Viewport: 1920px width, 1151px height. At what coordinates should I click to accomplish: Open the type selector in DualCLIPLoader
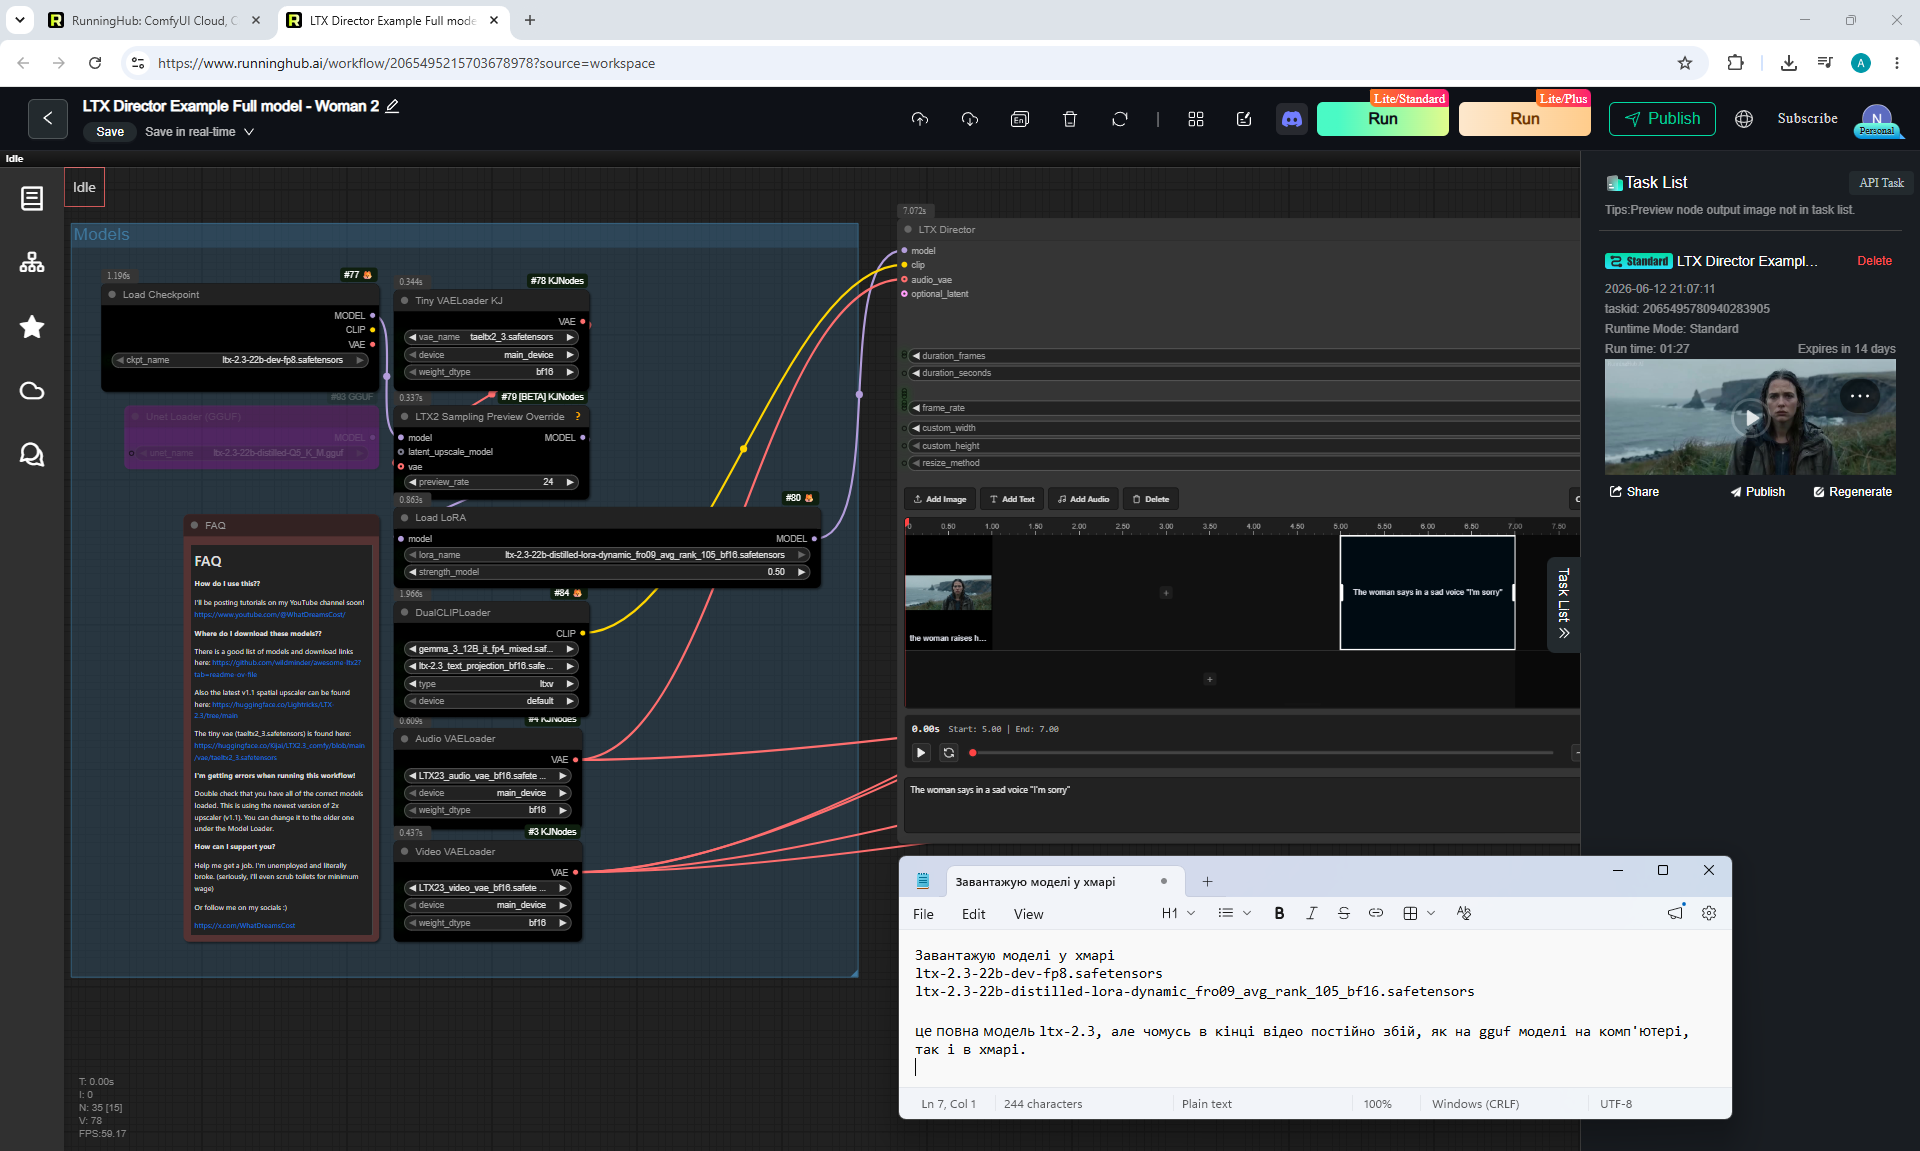click(491, 684)
